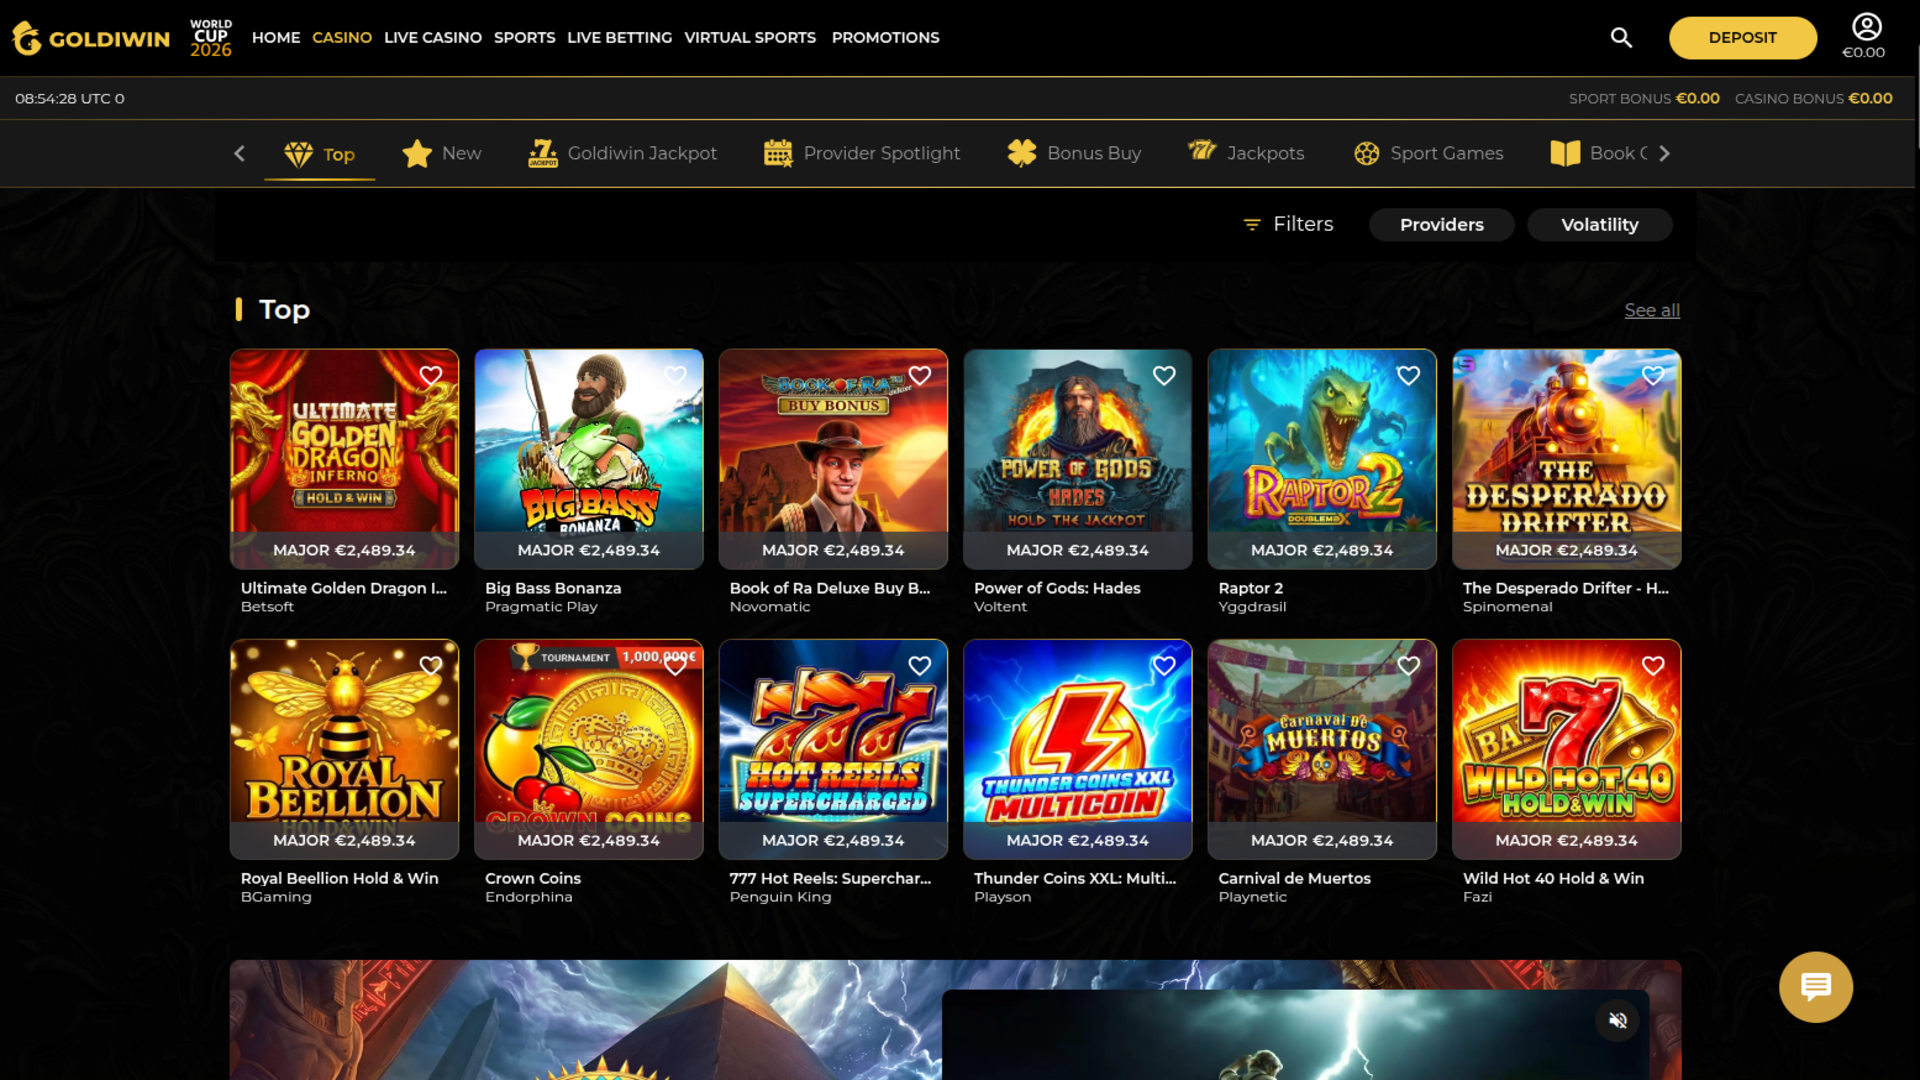Click the CASINO BONUS €0.00 amount
Viewport: 1920px width, 1080px height.
(1870, 98)
